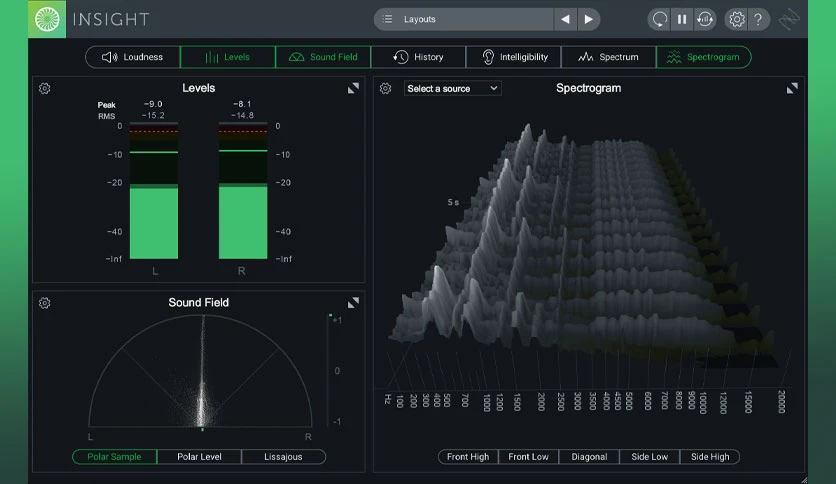Open the help question mark
The image size is (836, 484).
(x=758, y=19)
